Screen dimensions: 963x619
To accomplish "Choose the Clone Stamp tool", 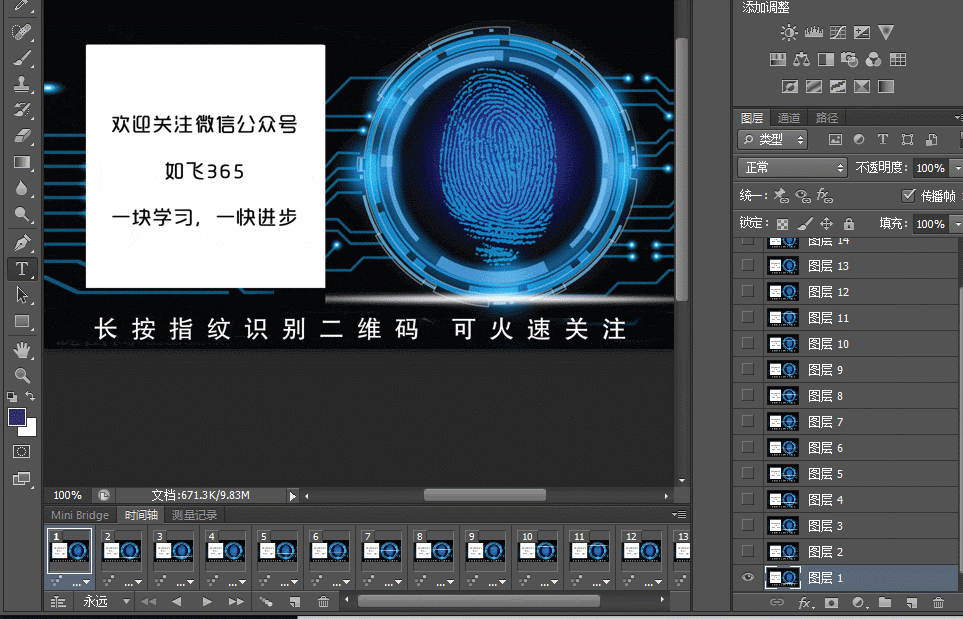I will [22, 84].
